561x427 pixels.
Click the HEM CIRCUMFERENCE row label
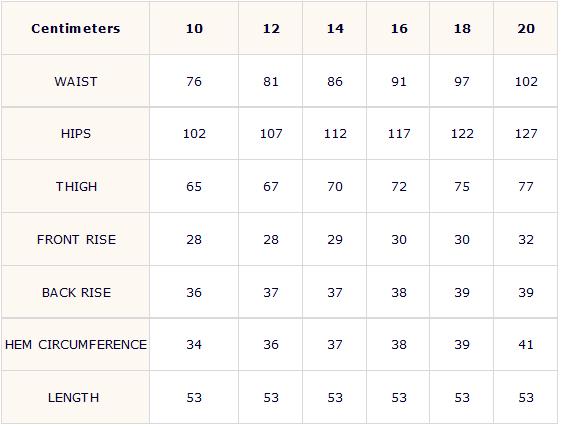tap(76, 345)
